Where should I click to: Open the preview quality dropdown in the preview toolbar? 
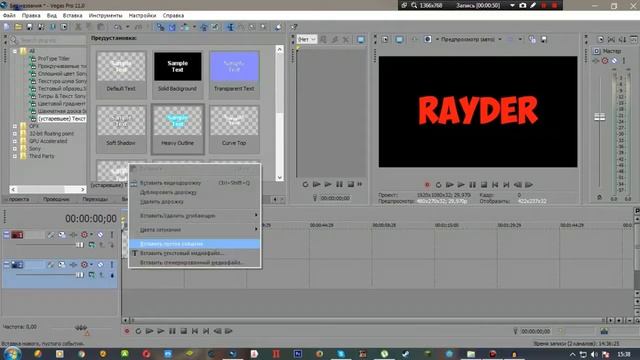(471, 40)
